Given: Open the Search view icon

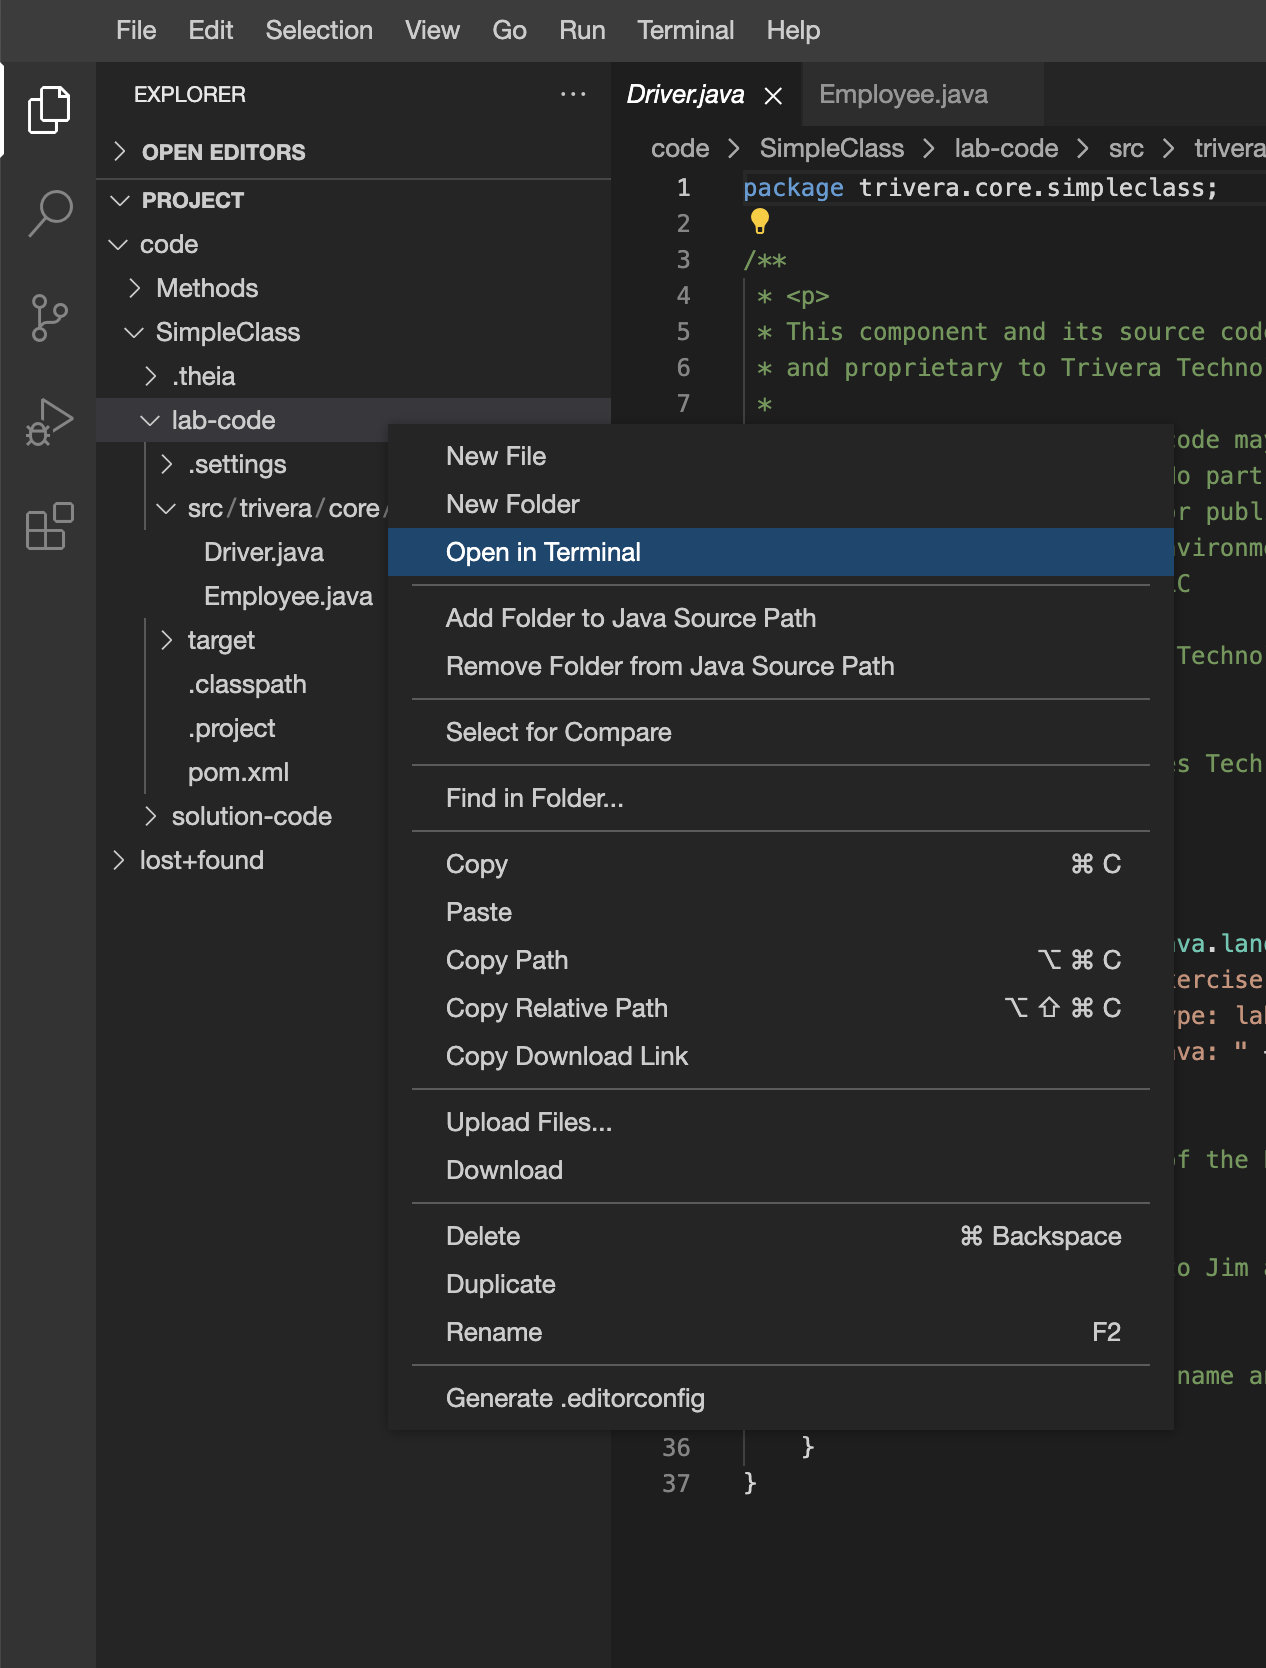Looking at the screenshot, I should point(48,214).
